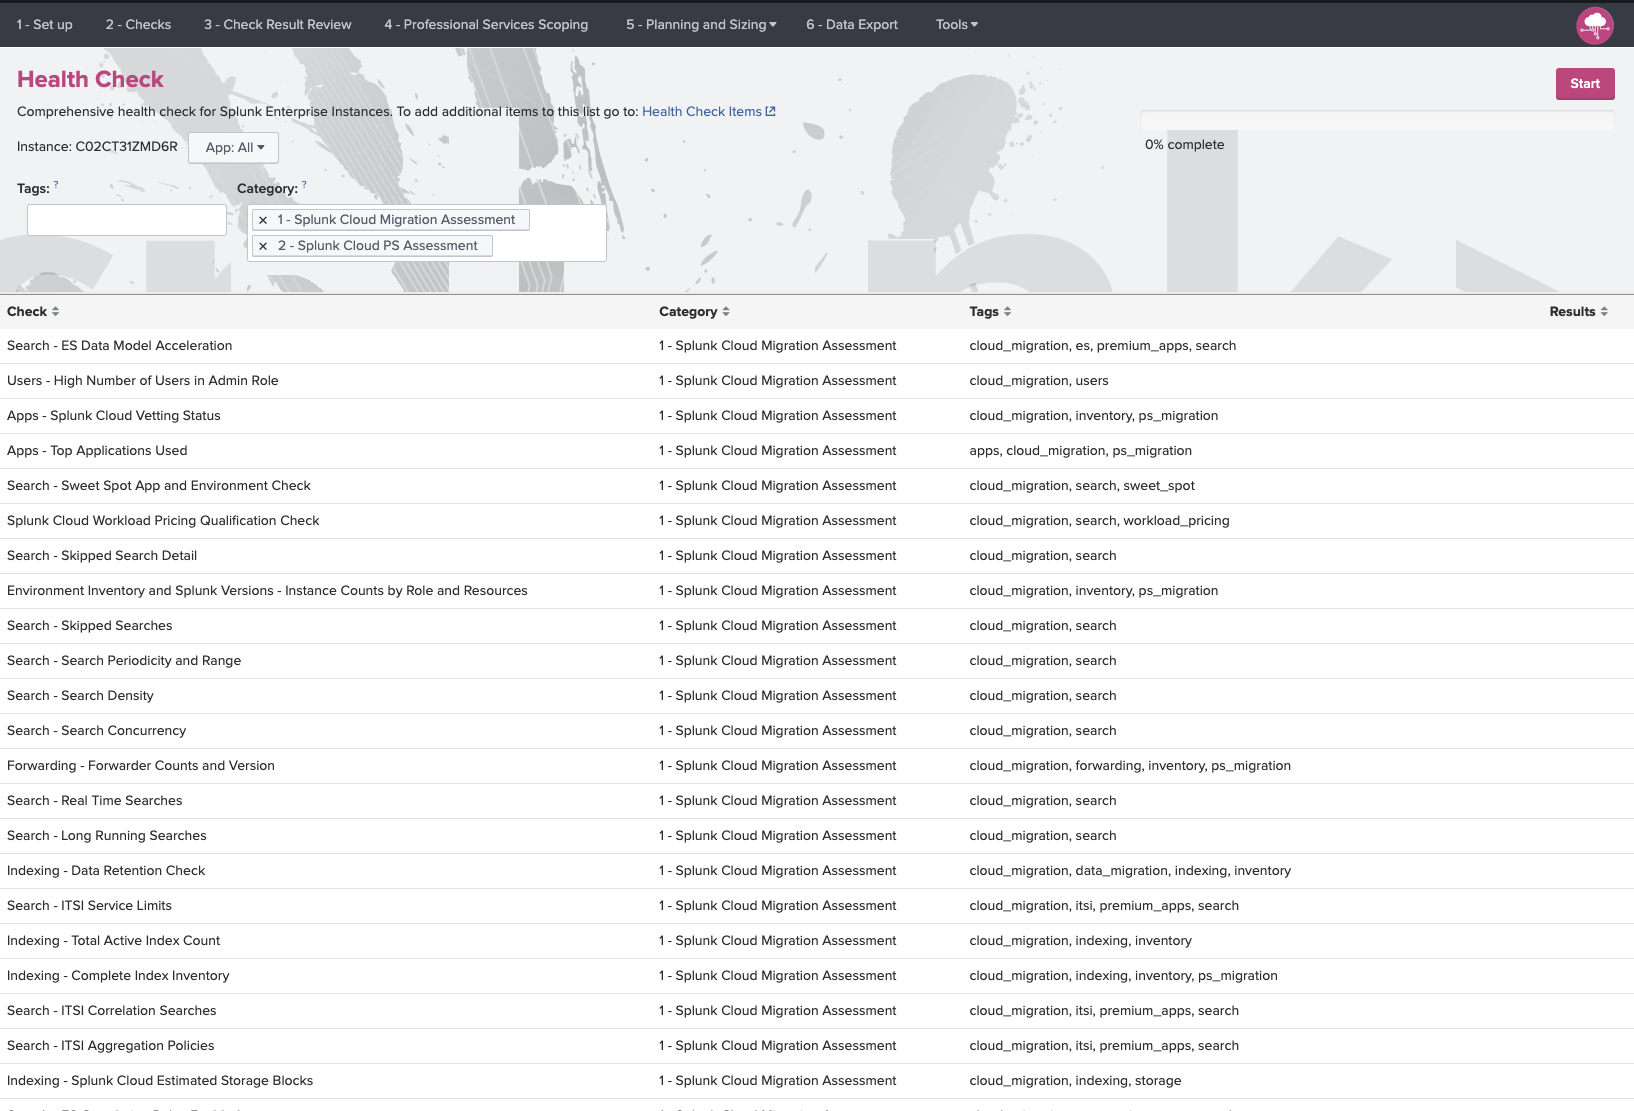Open the app logo icon top right
The width and height of the screenshot is (1634, 1111).
(1595, 25)
